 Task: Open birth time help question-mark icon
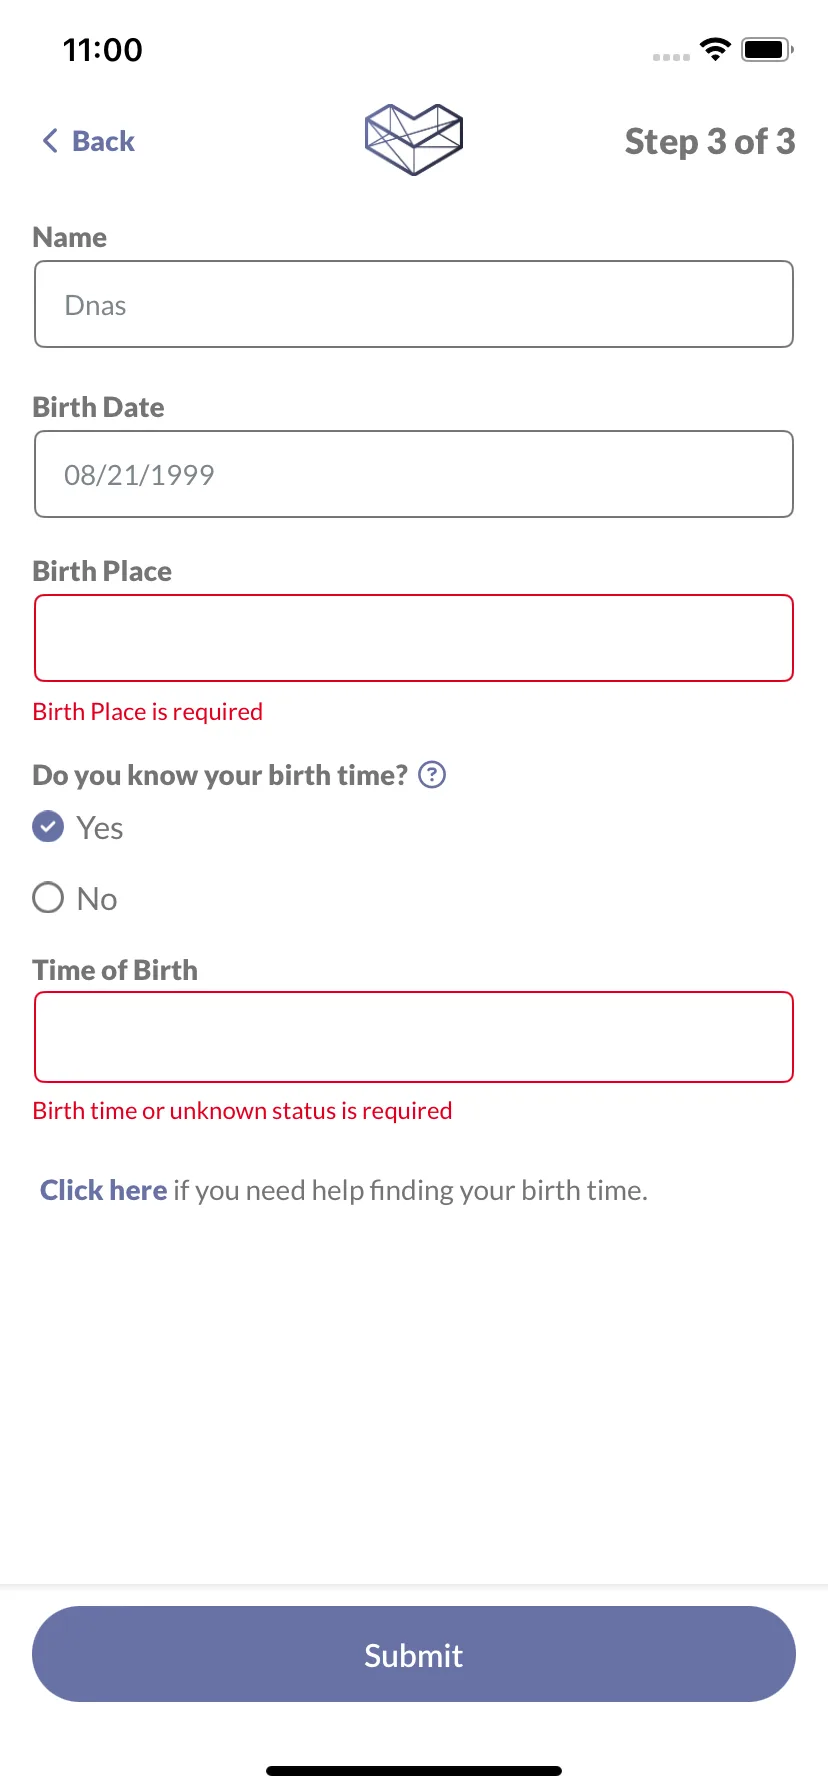(x=432, y=775)
